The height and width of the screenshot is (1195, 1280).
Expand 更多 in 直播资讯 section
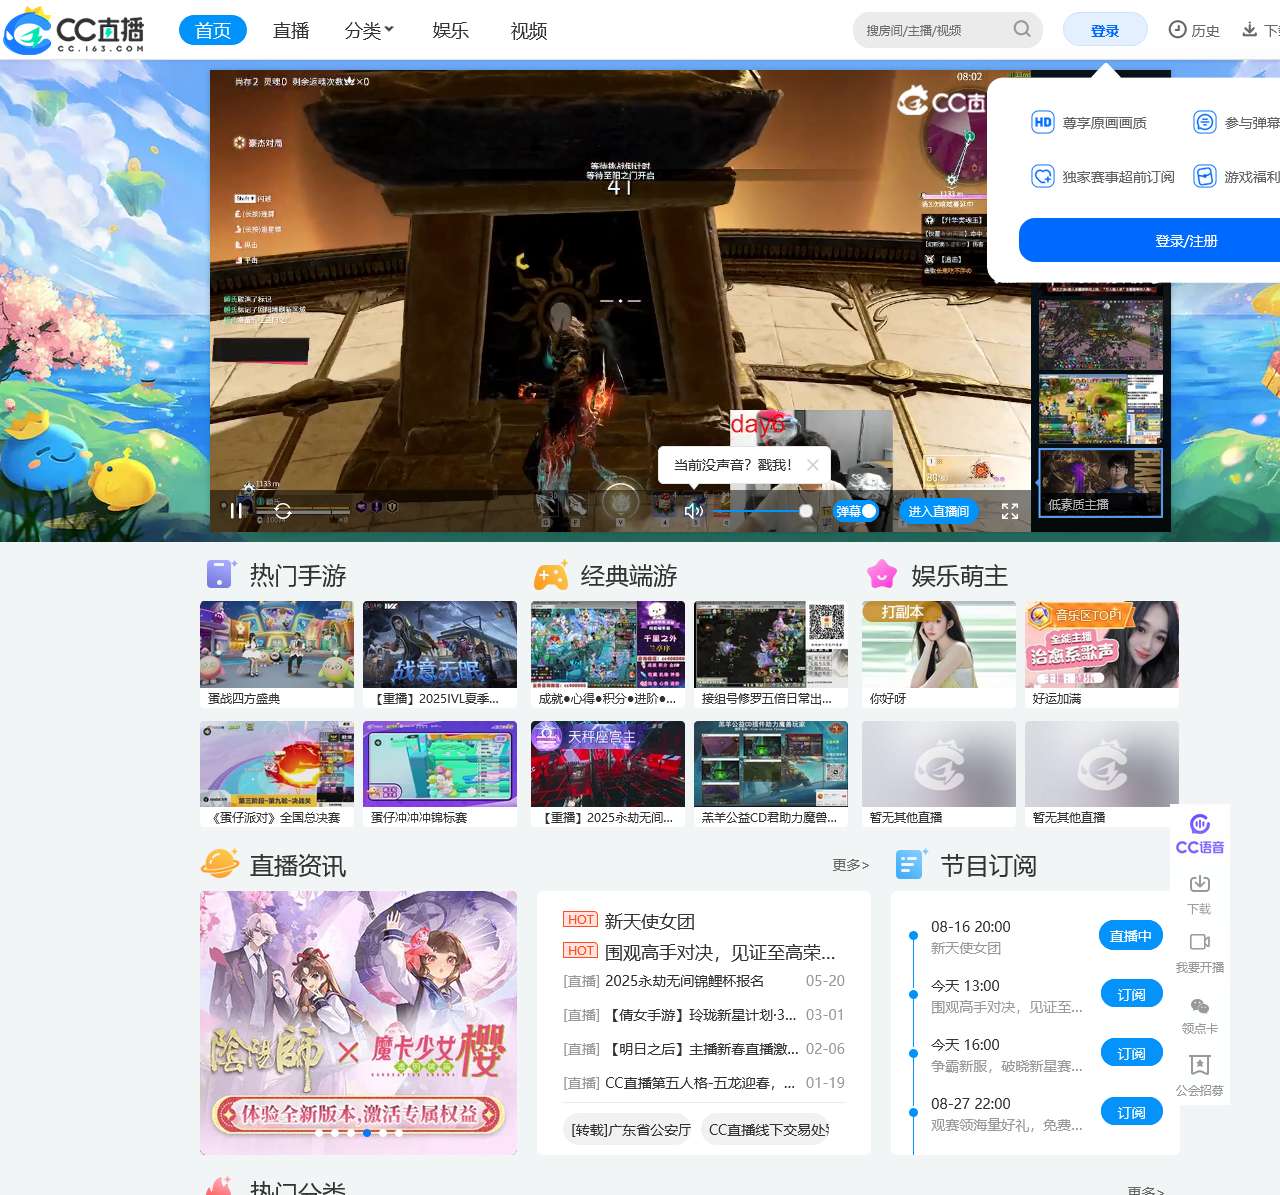coord(850,865)
